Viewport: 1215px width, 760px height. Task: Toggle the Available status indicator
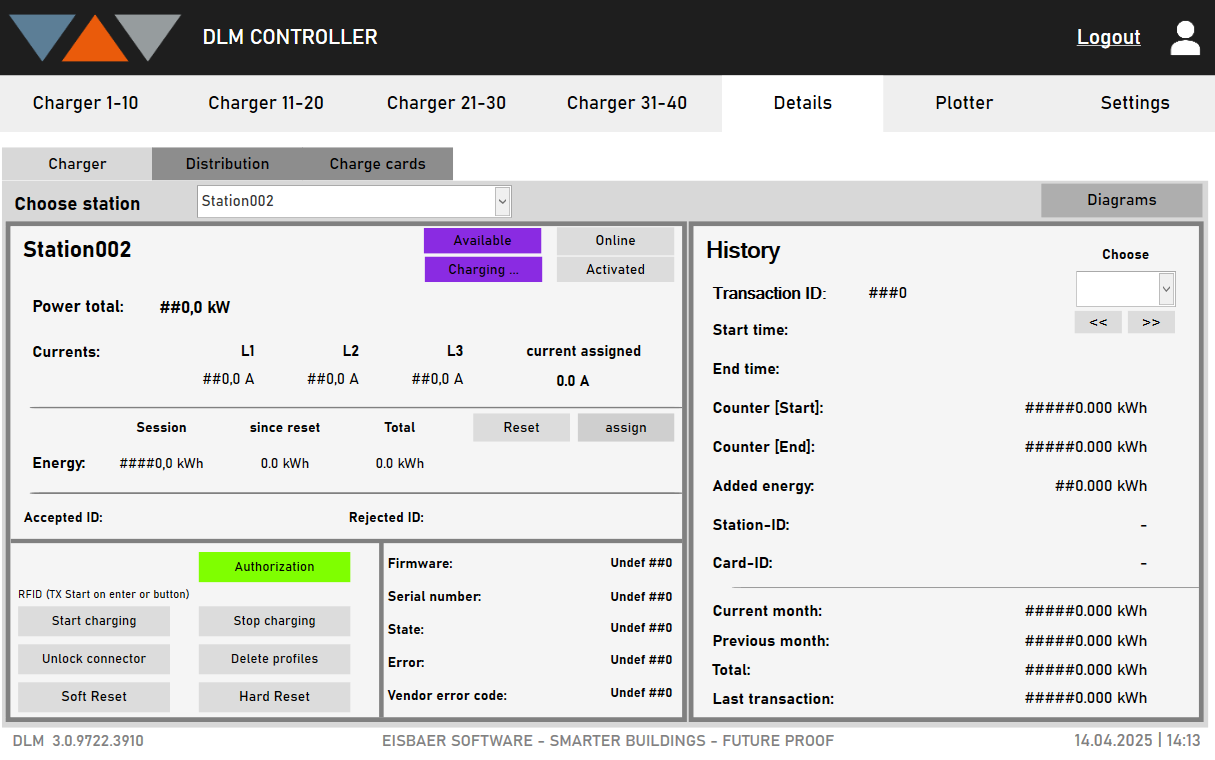coord(482,240)
